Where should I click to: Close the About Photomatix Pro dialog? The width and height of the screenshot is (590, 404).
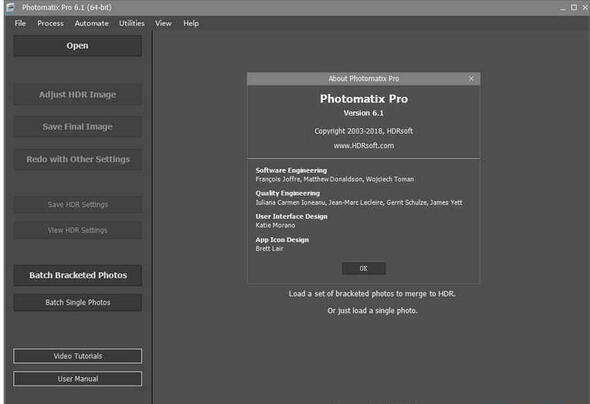(x=471, y=79)
